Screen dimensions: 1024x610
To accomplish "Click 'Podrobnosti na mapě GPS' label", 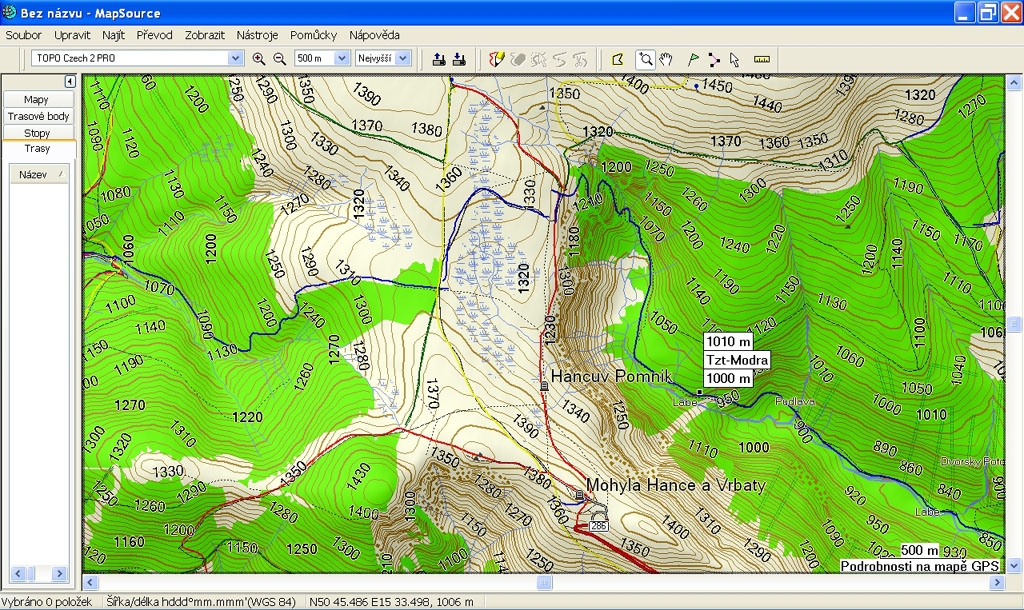I will 920,566.
